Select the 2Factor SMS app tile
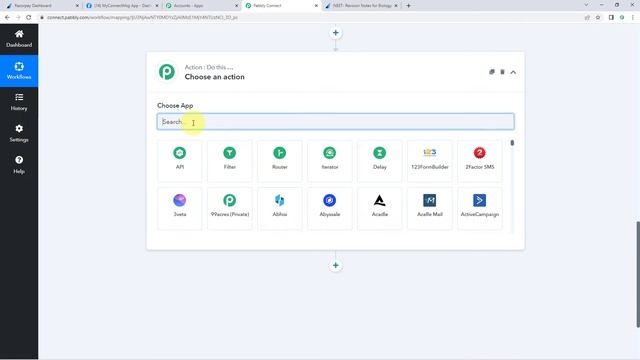The image size is (640, 360). tap(480, 161)
